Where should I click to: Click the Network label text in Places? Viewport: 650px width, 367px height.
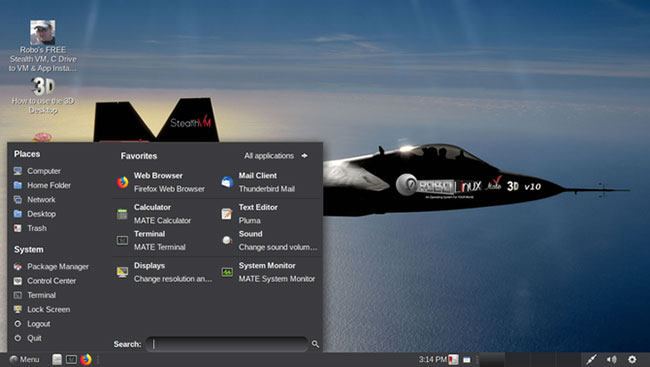coord(41,199)
